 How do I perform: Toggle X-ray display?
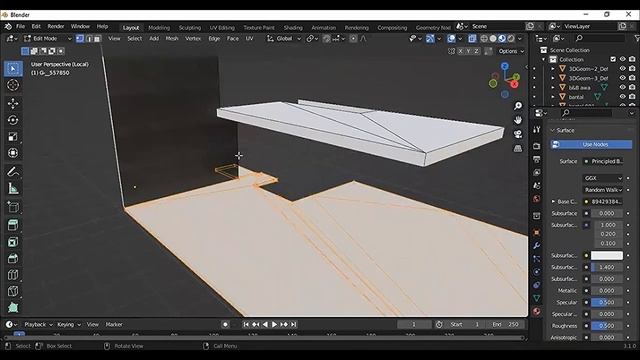472,38
